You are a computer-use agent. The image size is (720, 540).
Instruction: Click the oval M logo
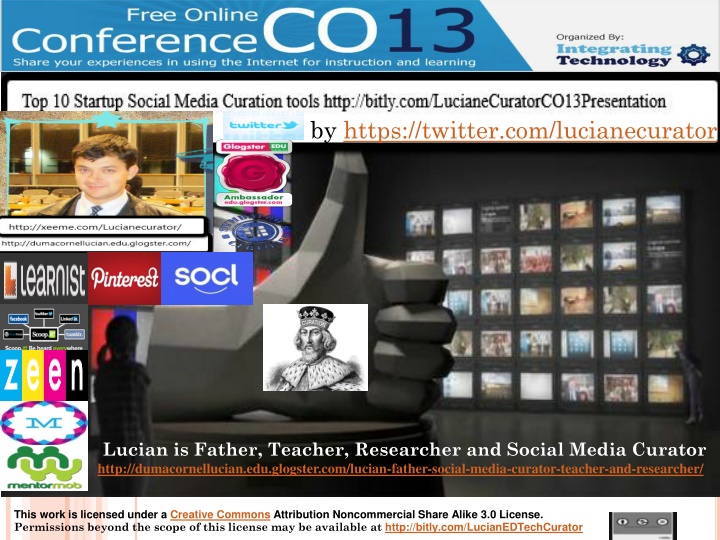pyautogui.click(x=44, y=423)
